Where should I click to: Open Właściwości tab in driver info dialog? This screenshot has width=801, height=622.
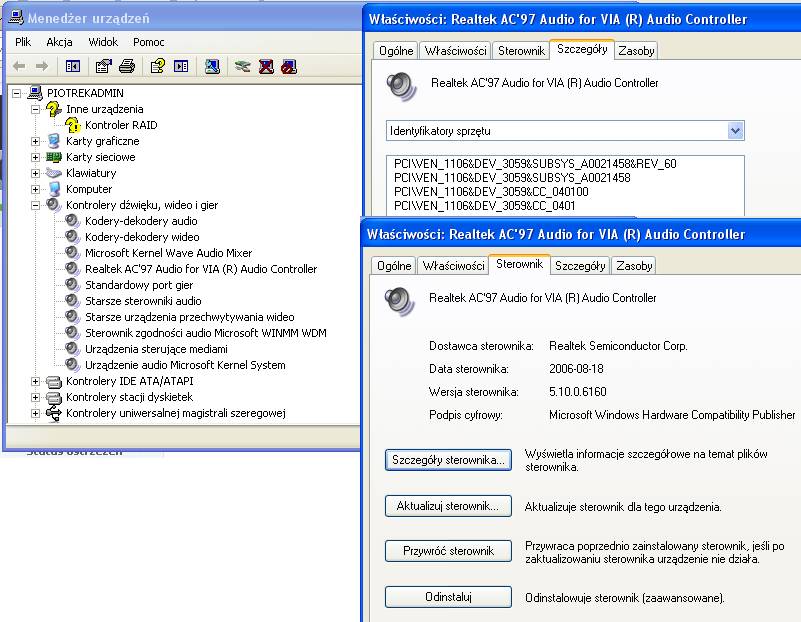tap(454, 266)
